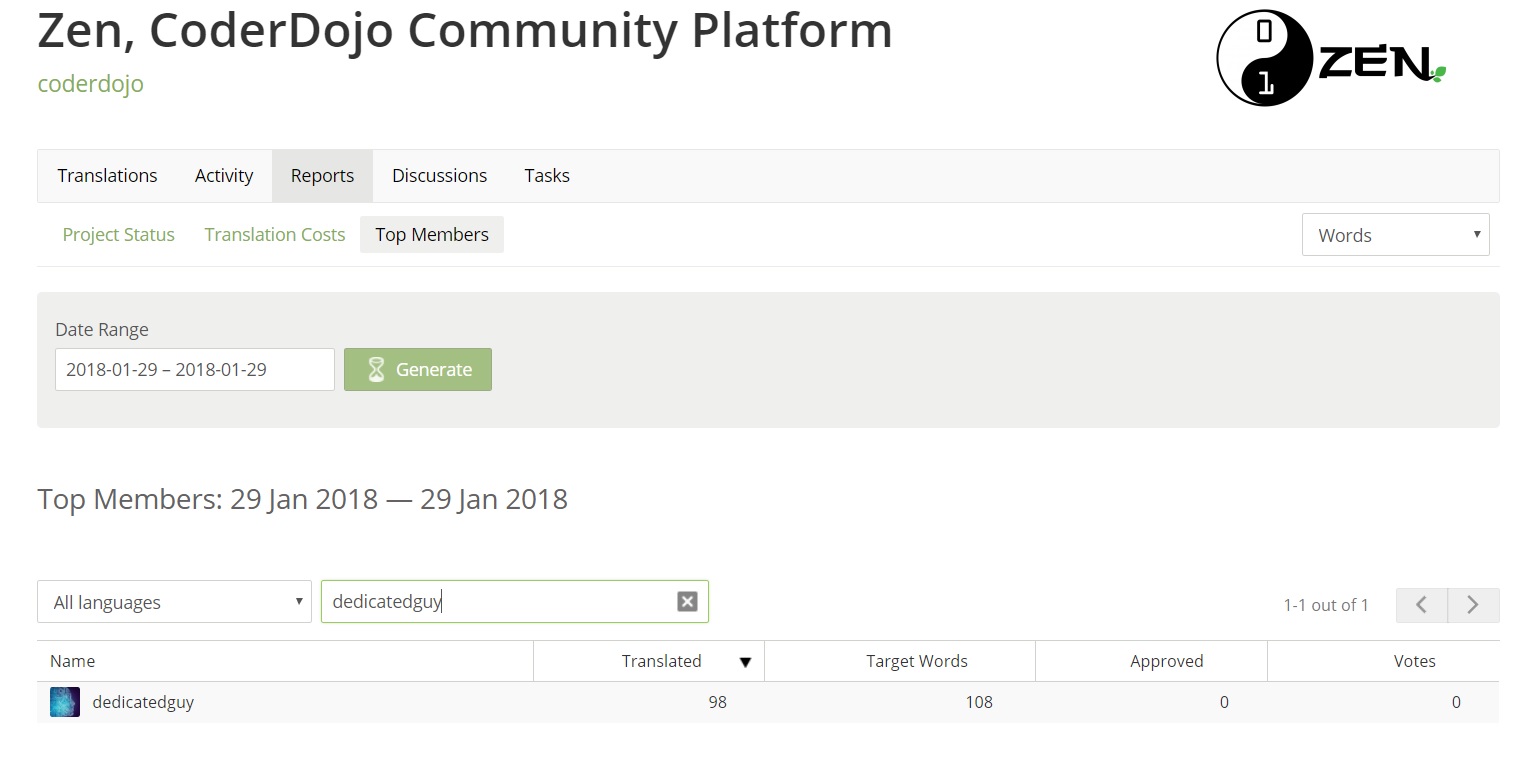Click the target words value 108
The height and width of the screenshot is (775, 1525).
(979, 702)
